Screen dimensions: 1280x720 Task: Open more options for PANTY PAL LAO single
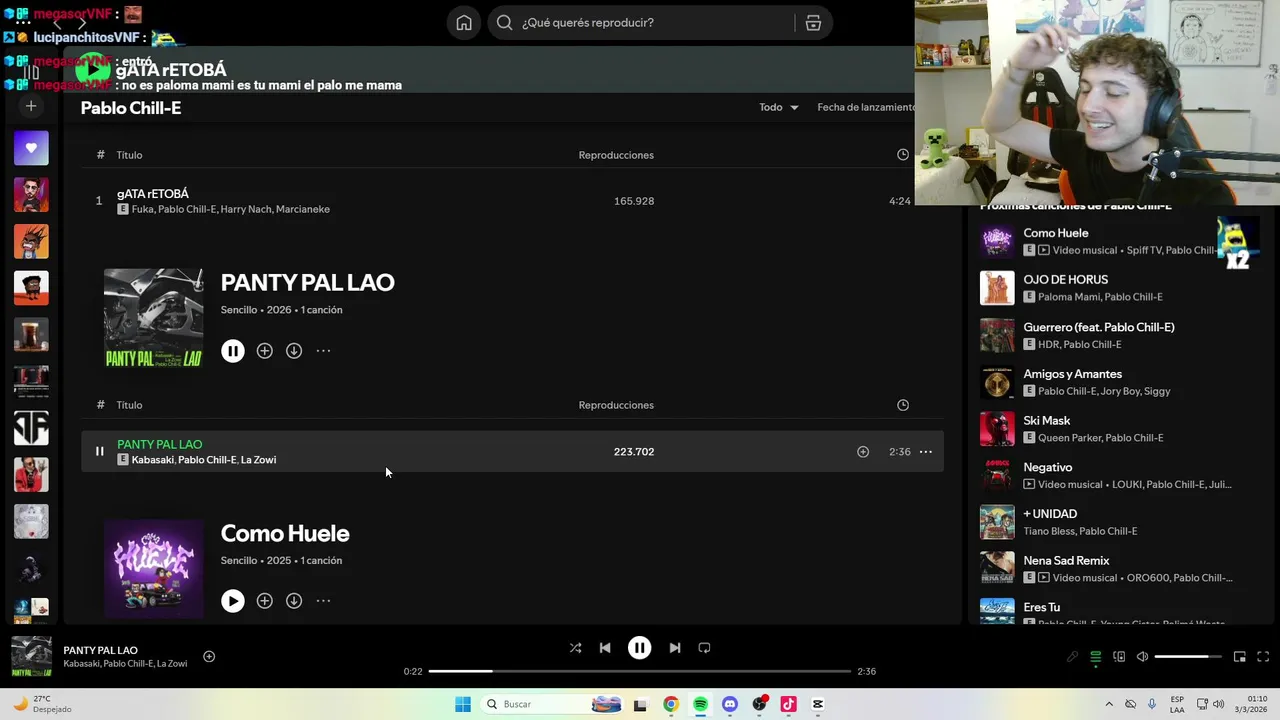(323, 351)
